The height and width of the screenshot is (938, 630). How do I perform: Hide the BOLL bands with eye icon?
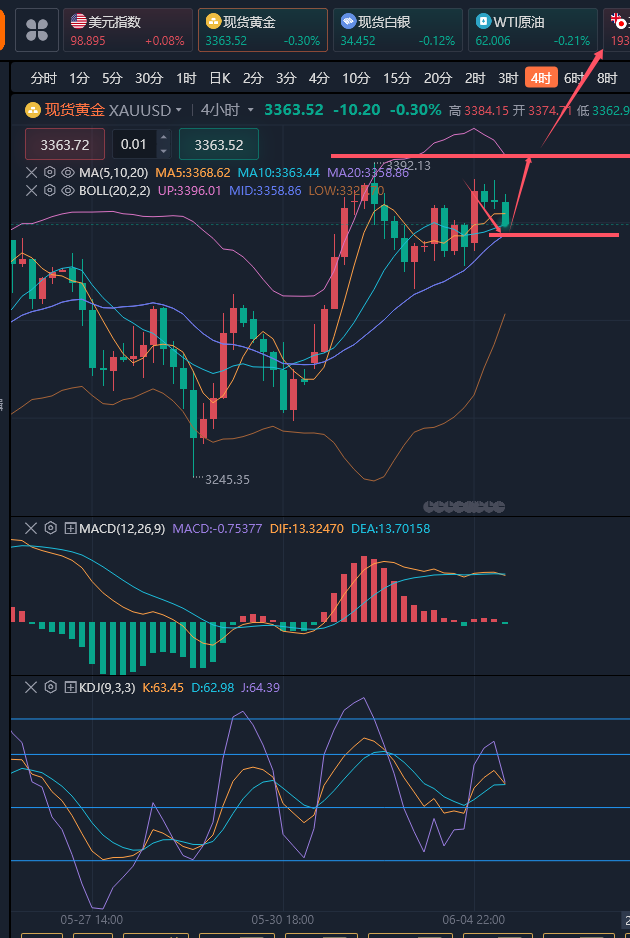coord(67,190)
